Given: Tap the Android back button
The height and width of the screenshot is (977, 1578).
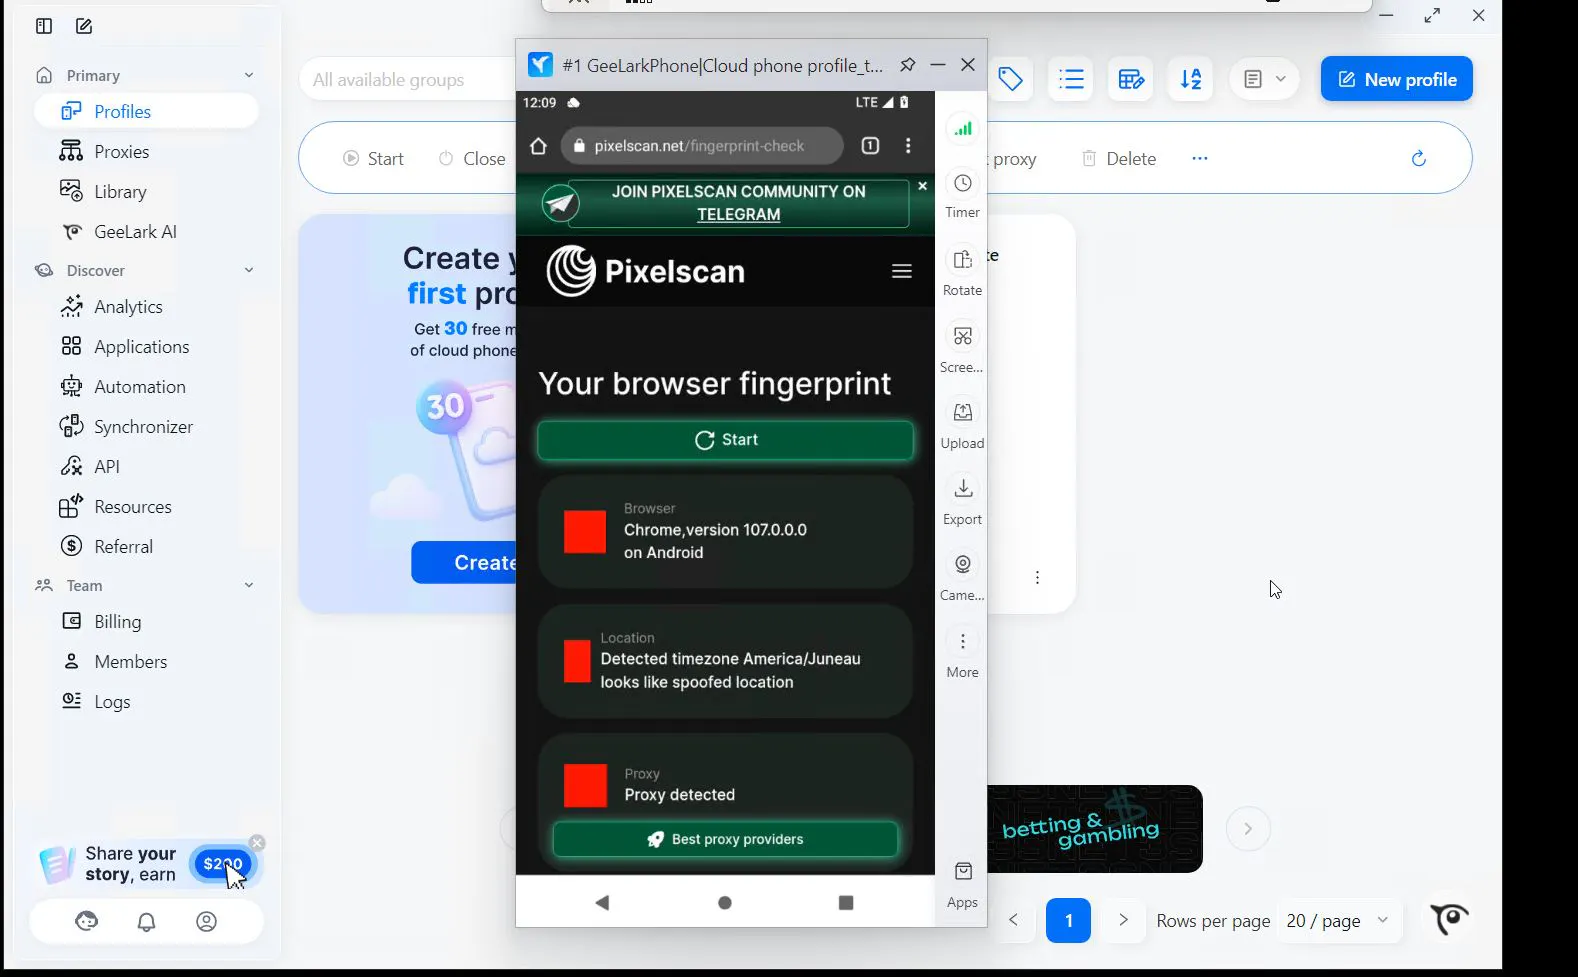Looking at the screenshot, I should (x=602, y=902).
